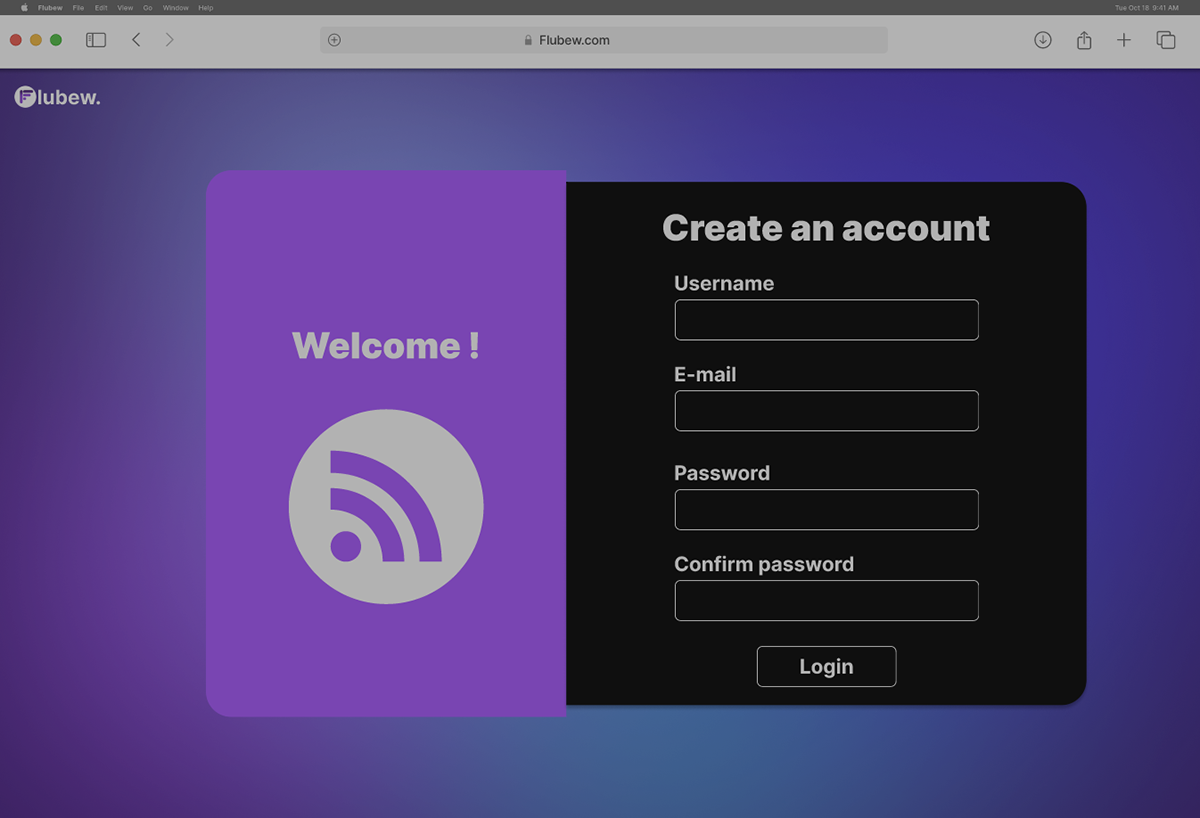
Task: Close the window with red button
Action: (16, 40)
